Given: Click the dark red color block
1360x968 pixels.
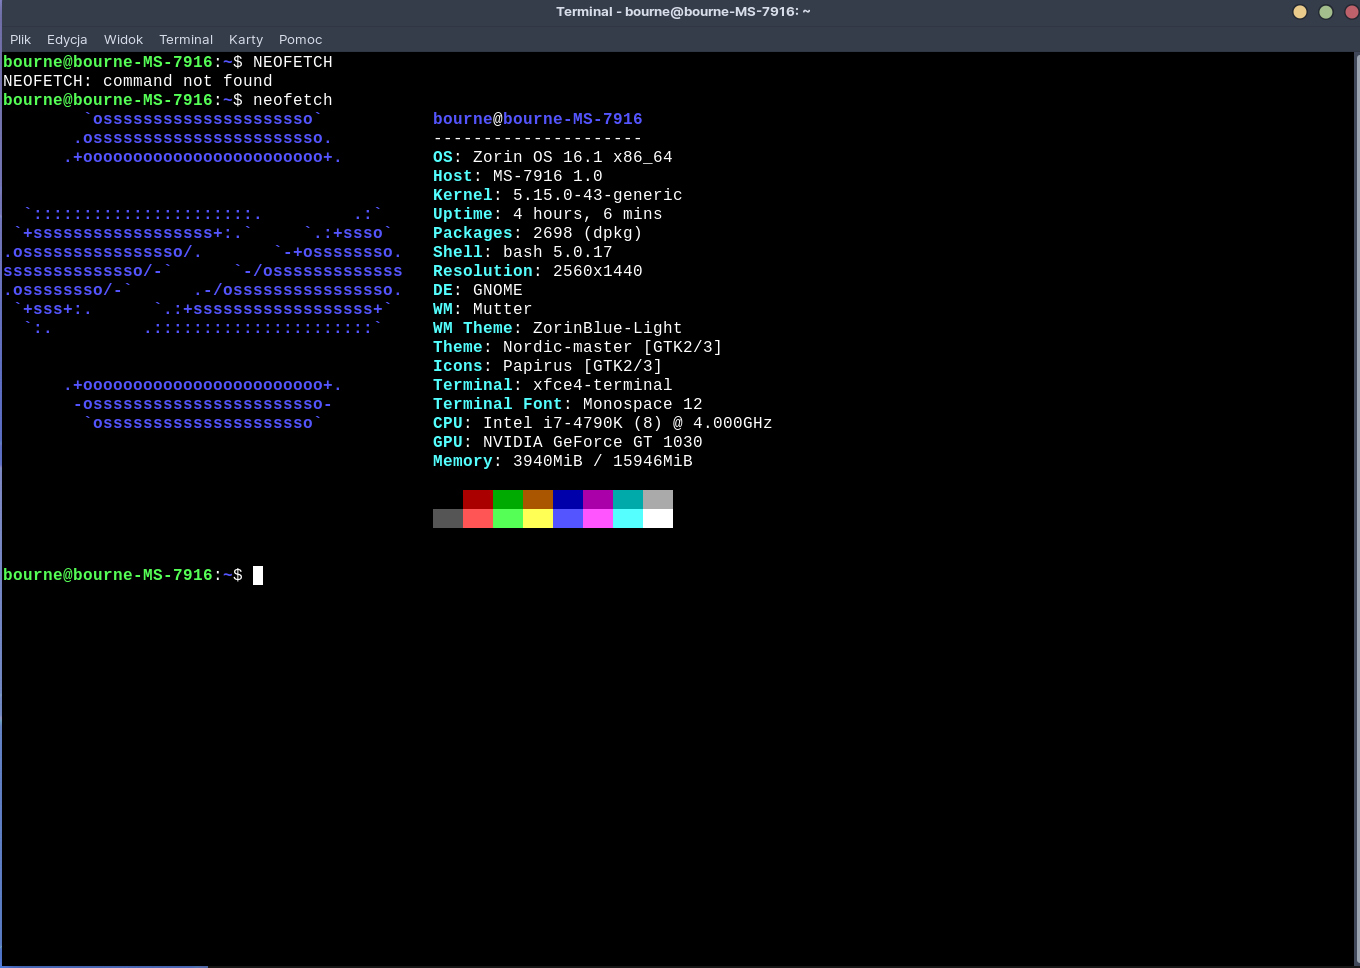Looking at the screenshot, I should tap(478, 499).
